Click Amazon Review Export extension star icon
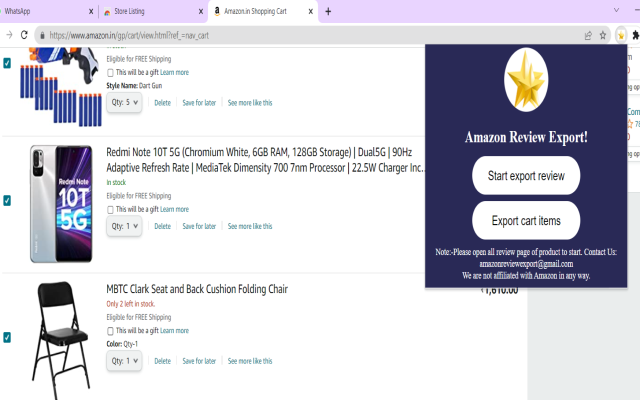This screenshot has height=400, width=640. click(621, 36)
